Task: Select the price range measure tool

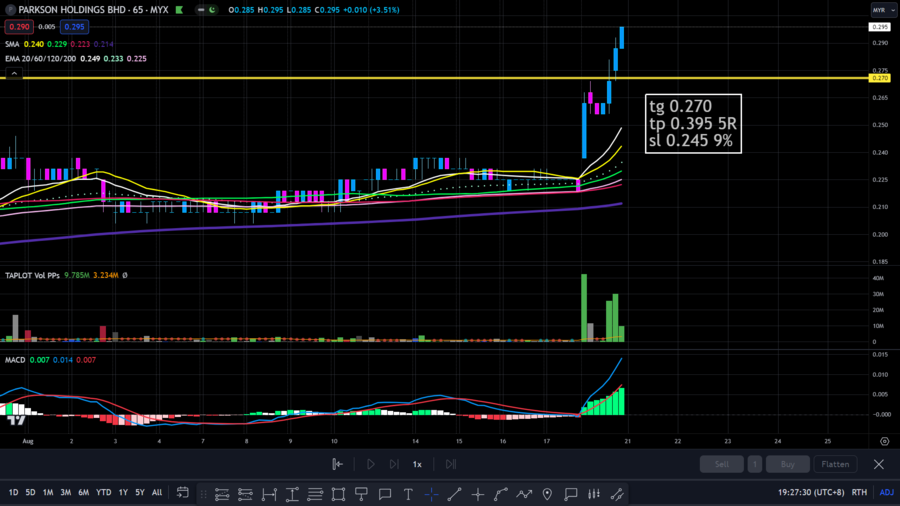Action: pos(292,494)
